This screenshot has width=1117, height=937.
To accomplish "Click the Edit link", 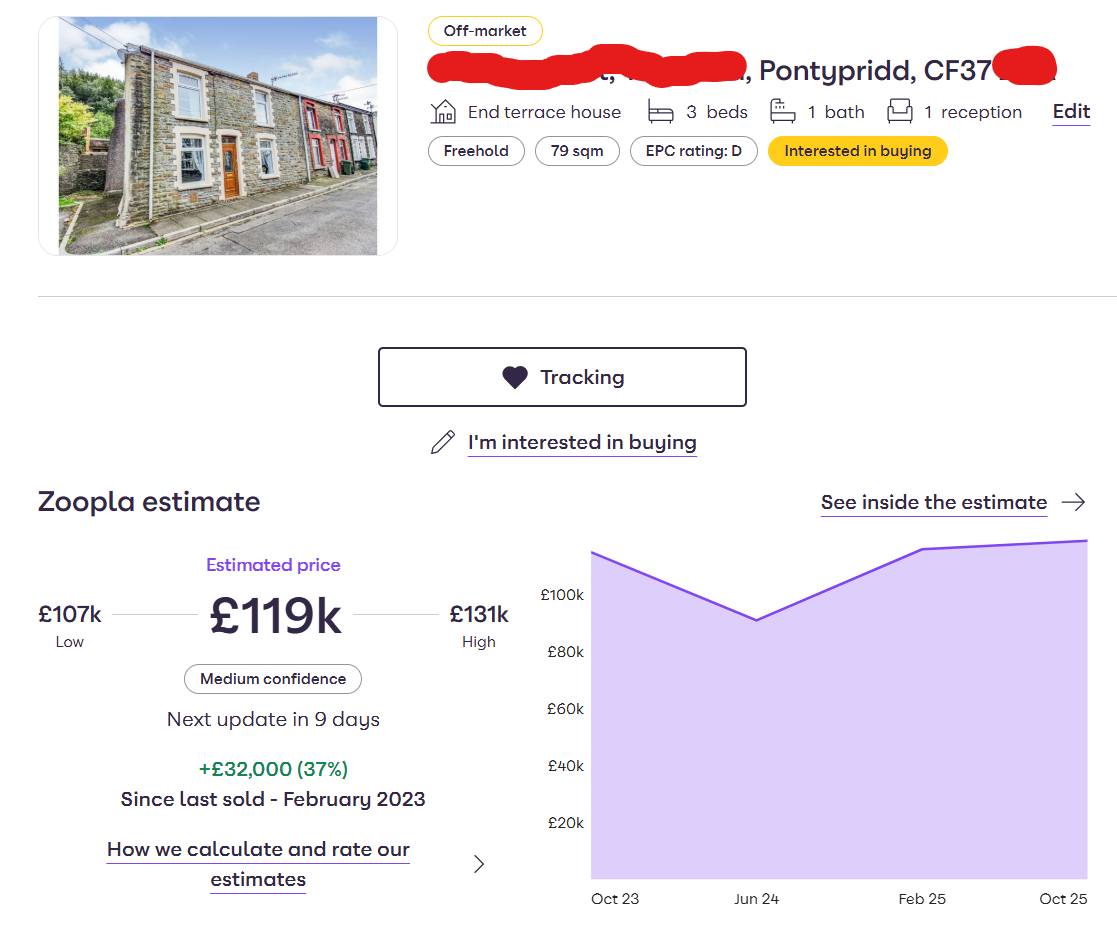I will (x=1071, y=111).
